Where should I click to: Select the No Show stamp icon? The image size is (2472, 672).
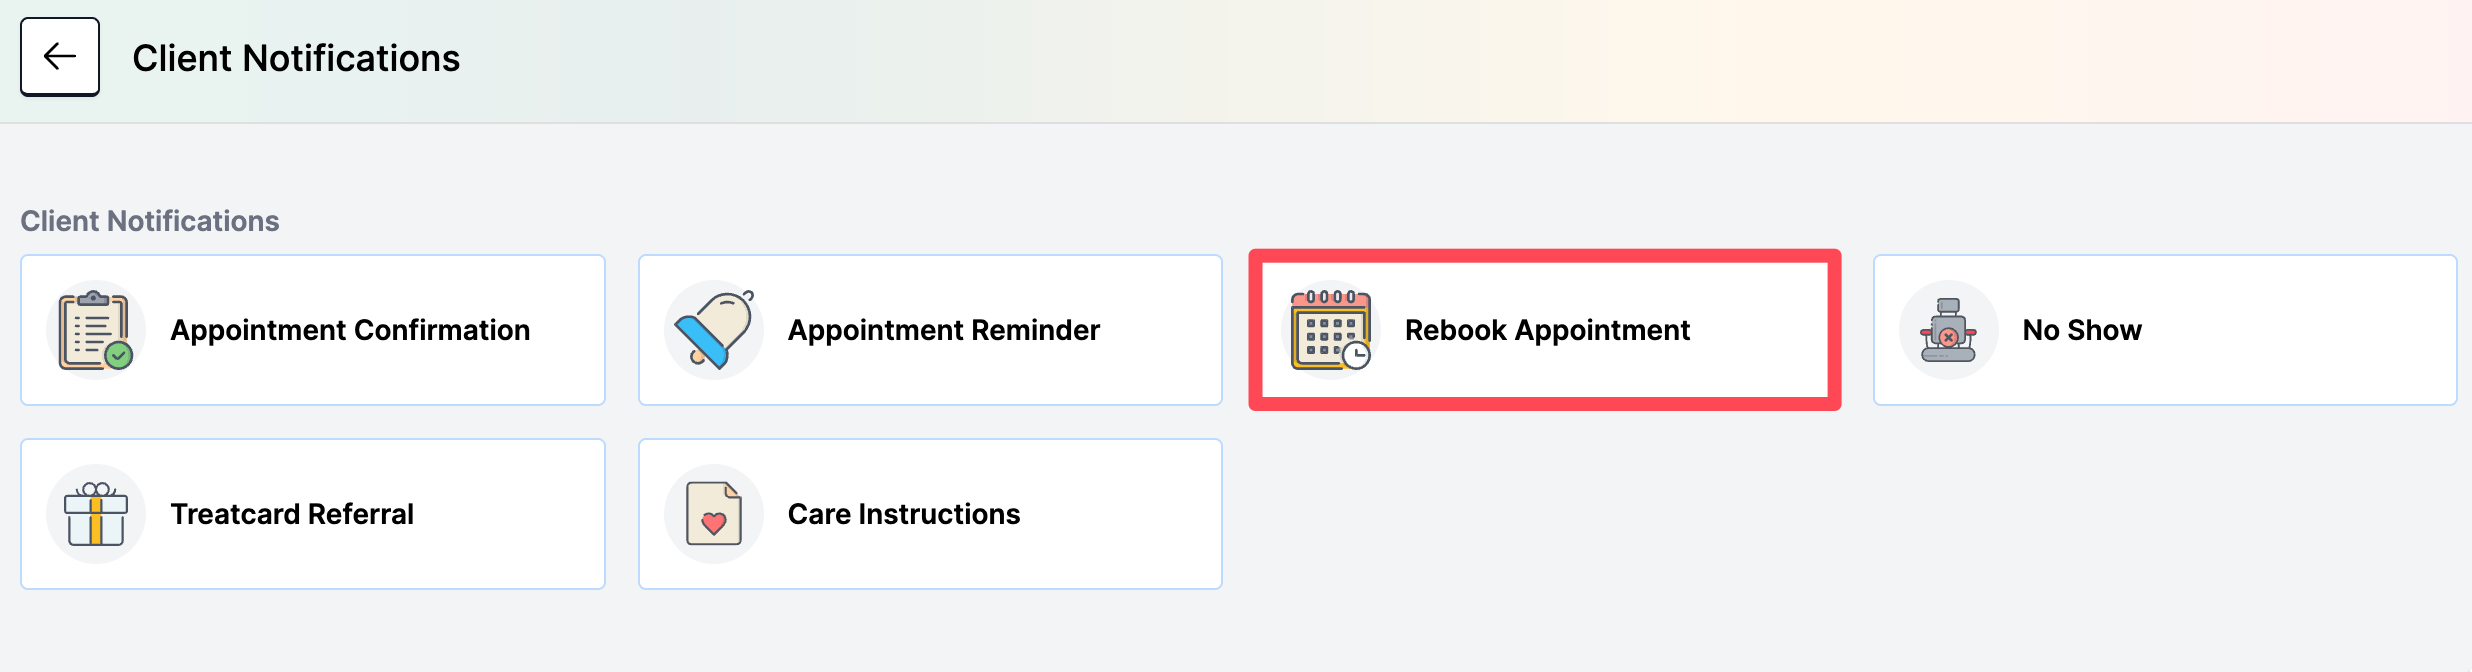coord(1948,330)
